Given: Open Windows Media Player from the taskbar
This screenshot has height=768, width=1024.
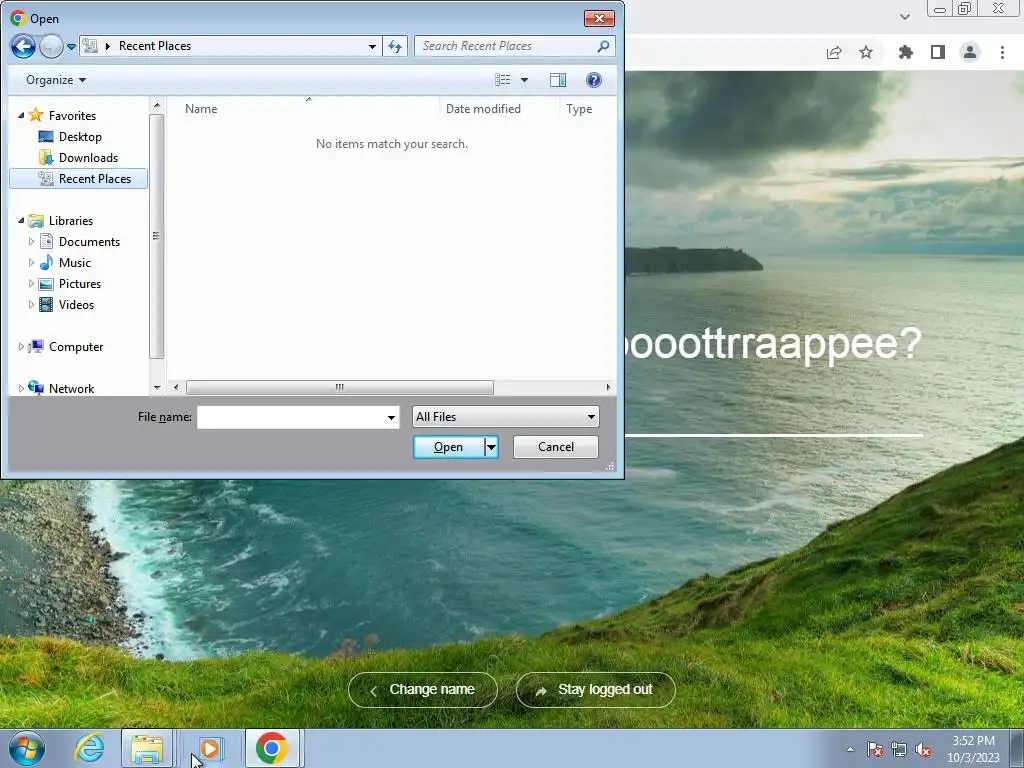Looking at the screenshot, I should (x=210, y=749).
